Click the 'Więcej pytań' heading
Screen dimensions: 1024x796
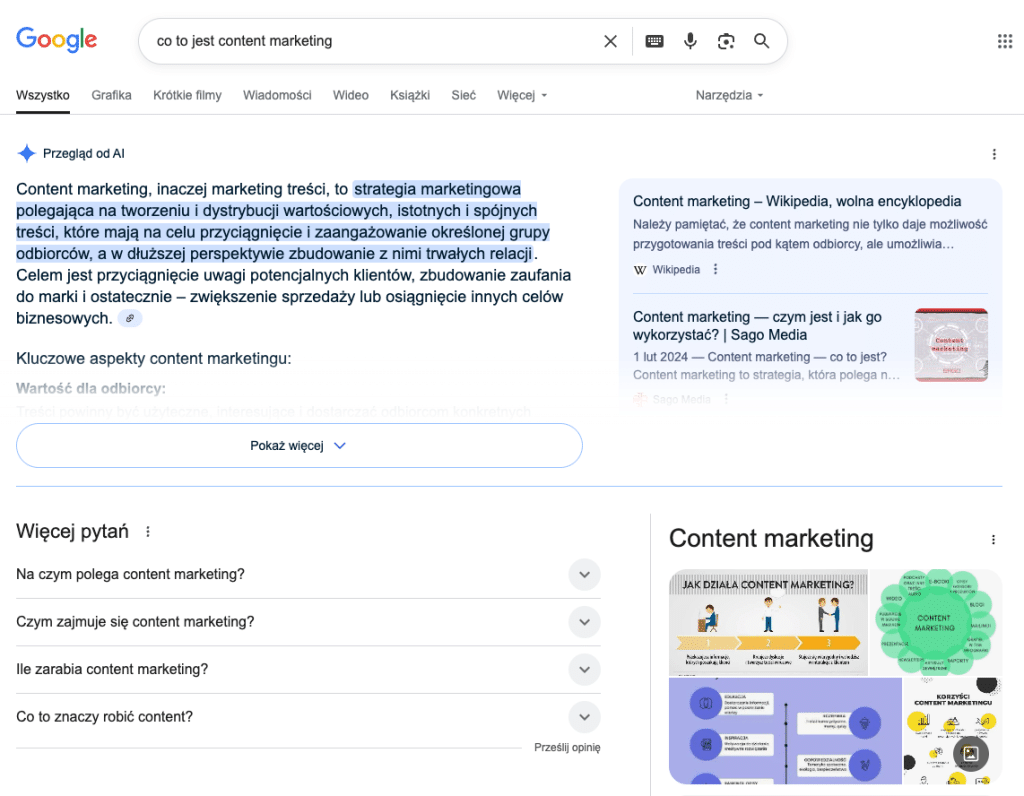click(72, 532)
